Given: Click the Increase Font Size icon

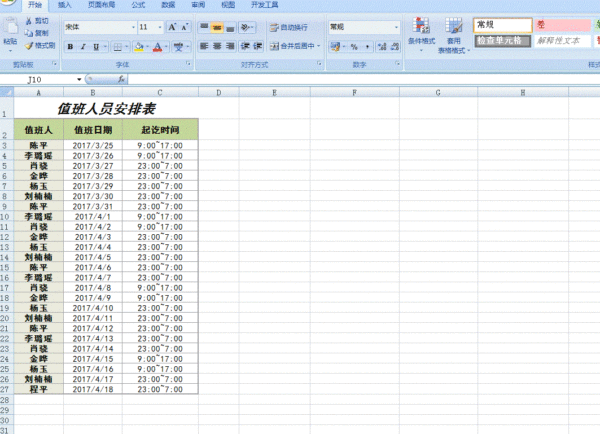Looking at the screenshot, I should click(x=172, y=27).
